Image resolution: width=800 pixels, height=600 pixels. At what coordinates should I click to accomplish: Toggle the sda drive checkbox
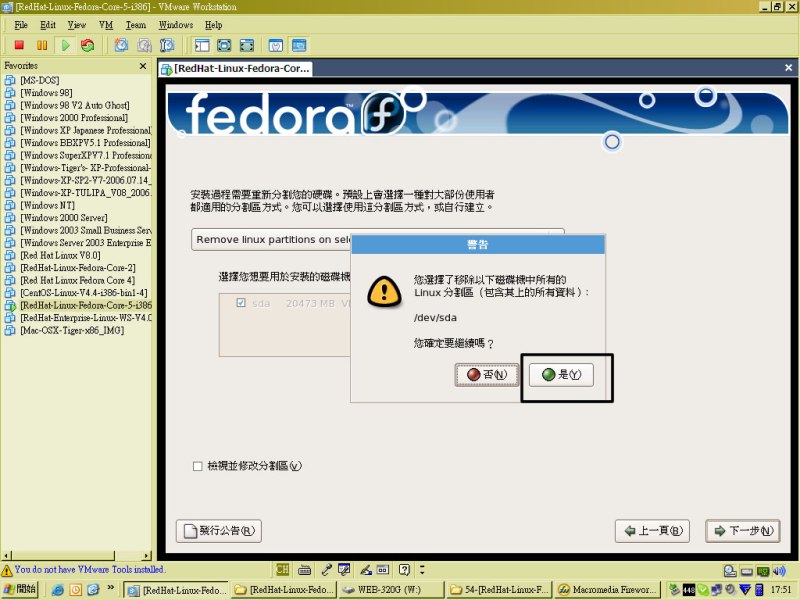pyautogui.click(x=241, y=303)
